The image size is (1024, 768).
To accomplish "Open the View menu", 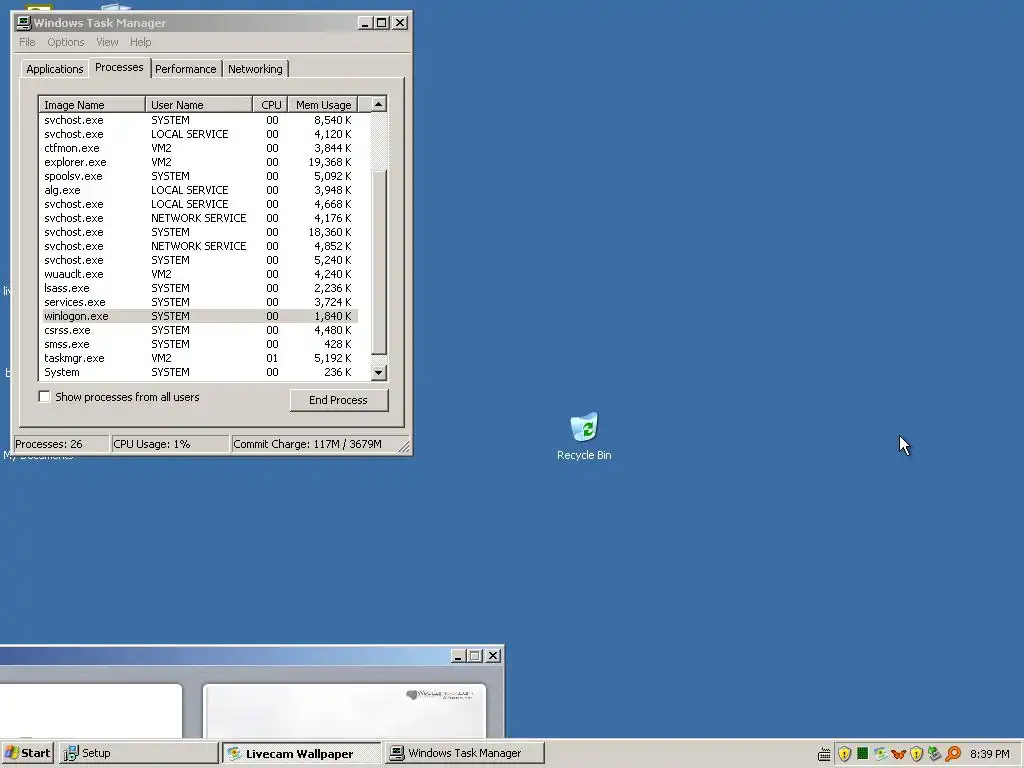I will point(107,42).
